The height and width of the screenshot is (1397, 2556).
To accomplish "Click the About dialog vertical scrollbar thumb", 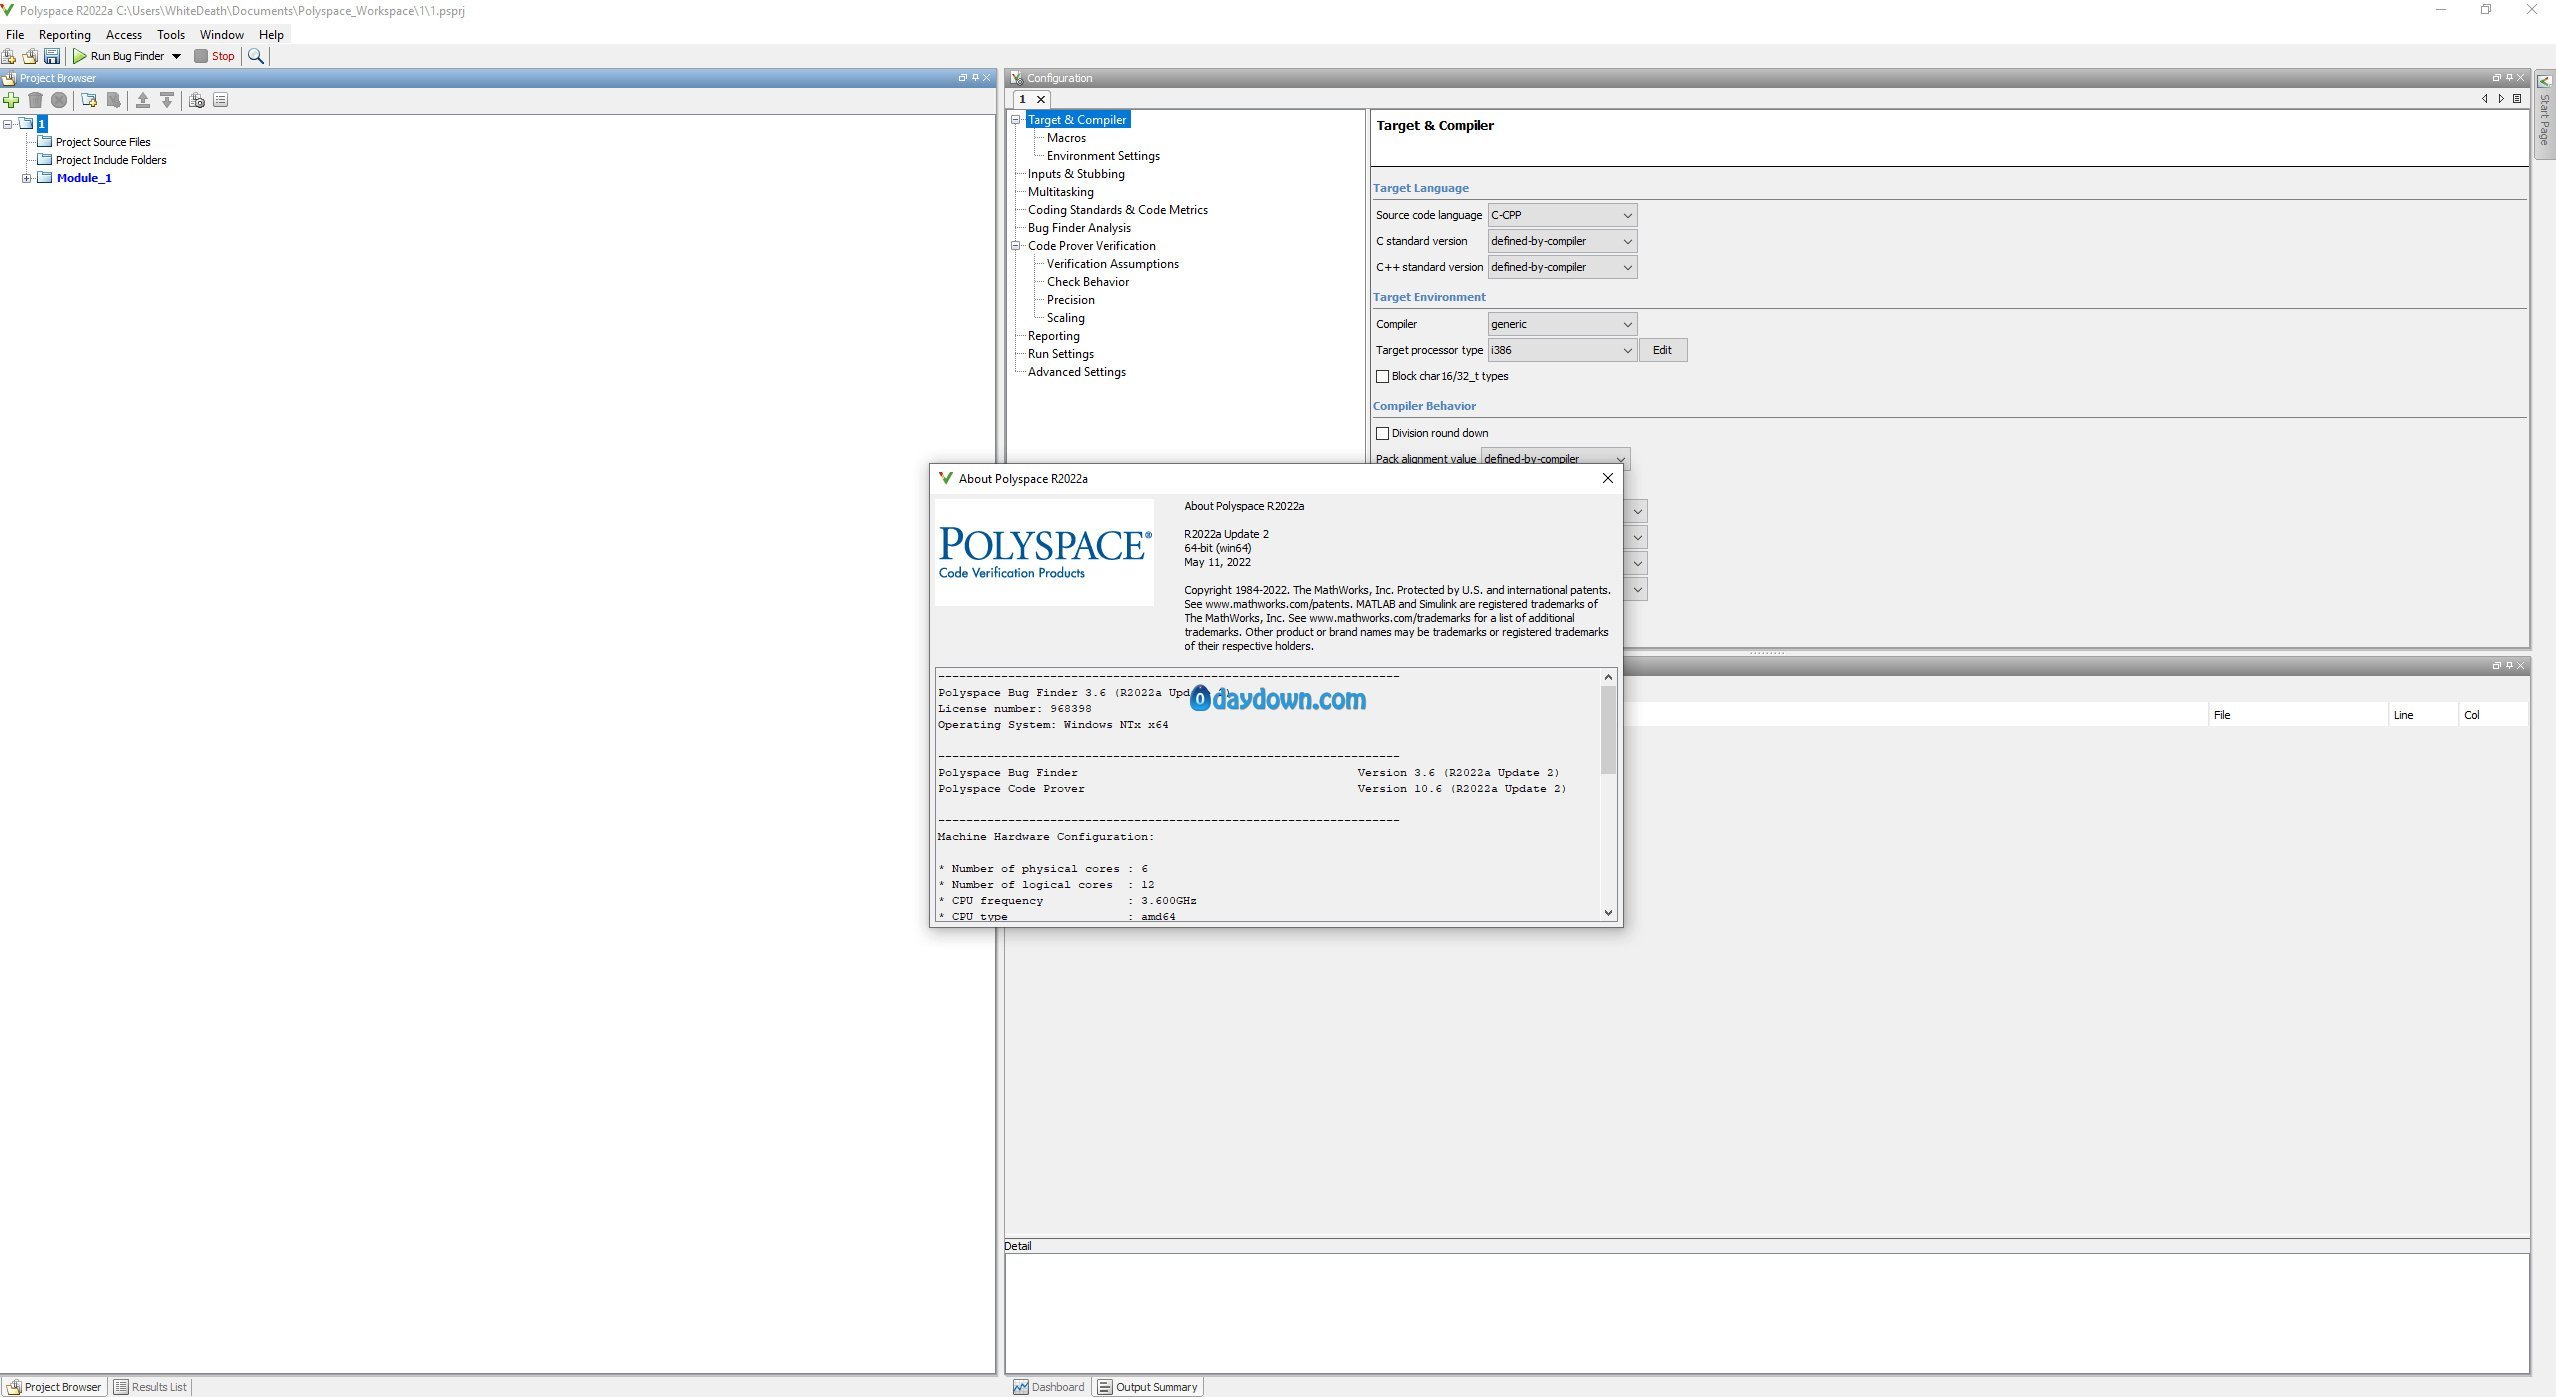I will click(x=1608, y=730).
